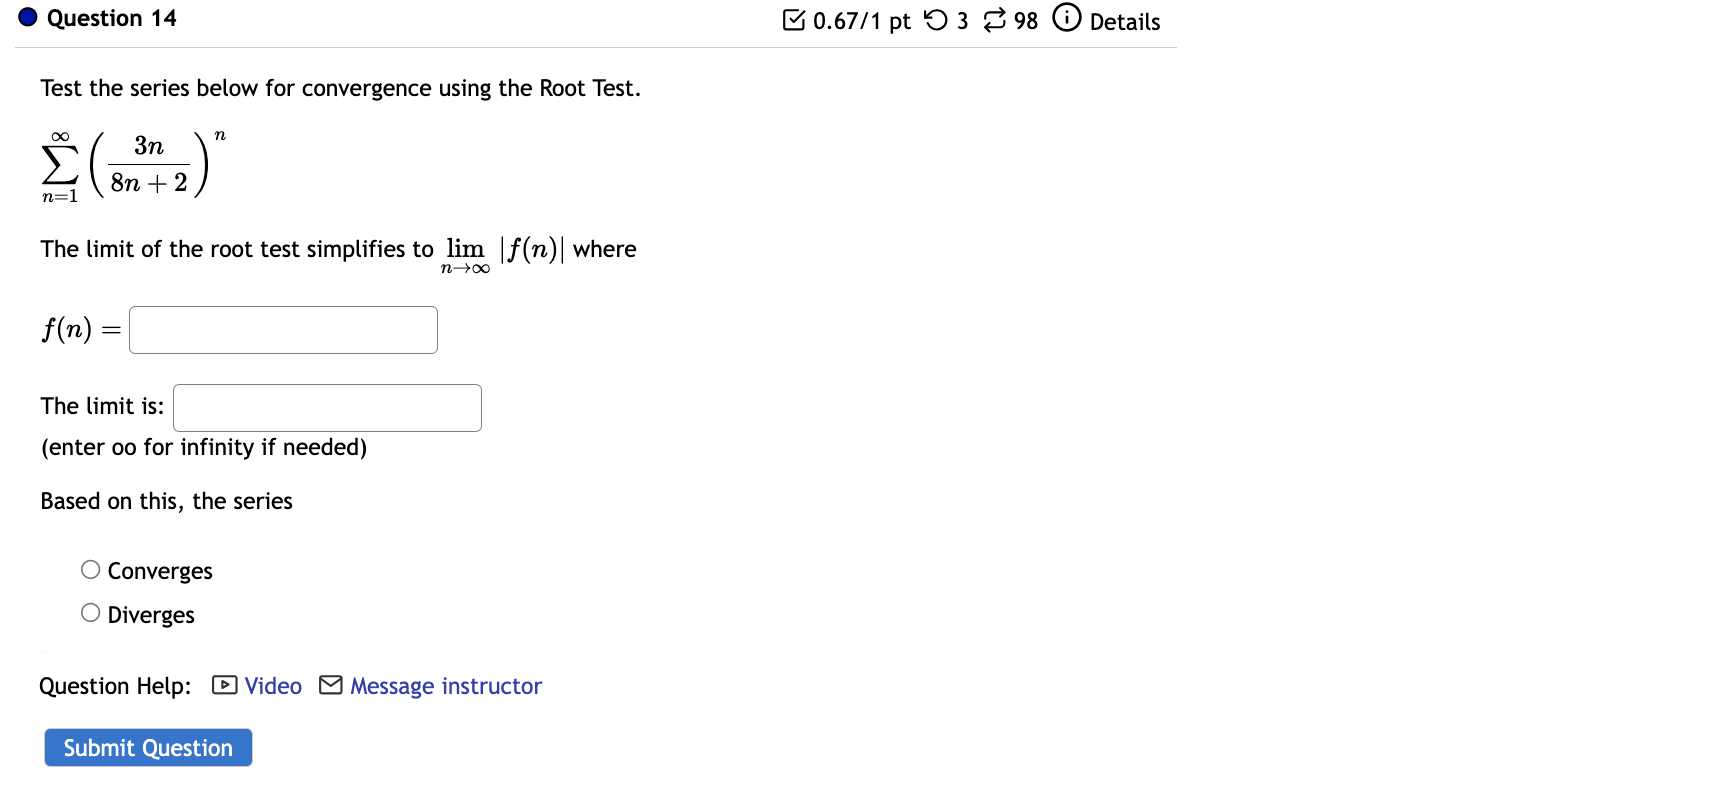Click the f(n) answer input box

tap(282, 329)
